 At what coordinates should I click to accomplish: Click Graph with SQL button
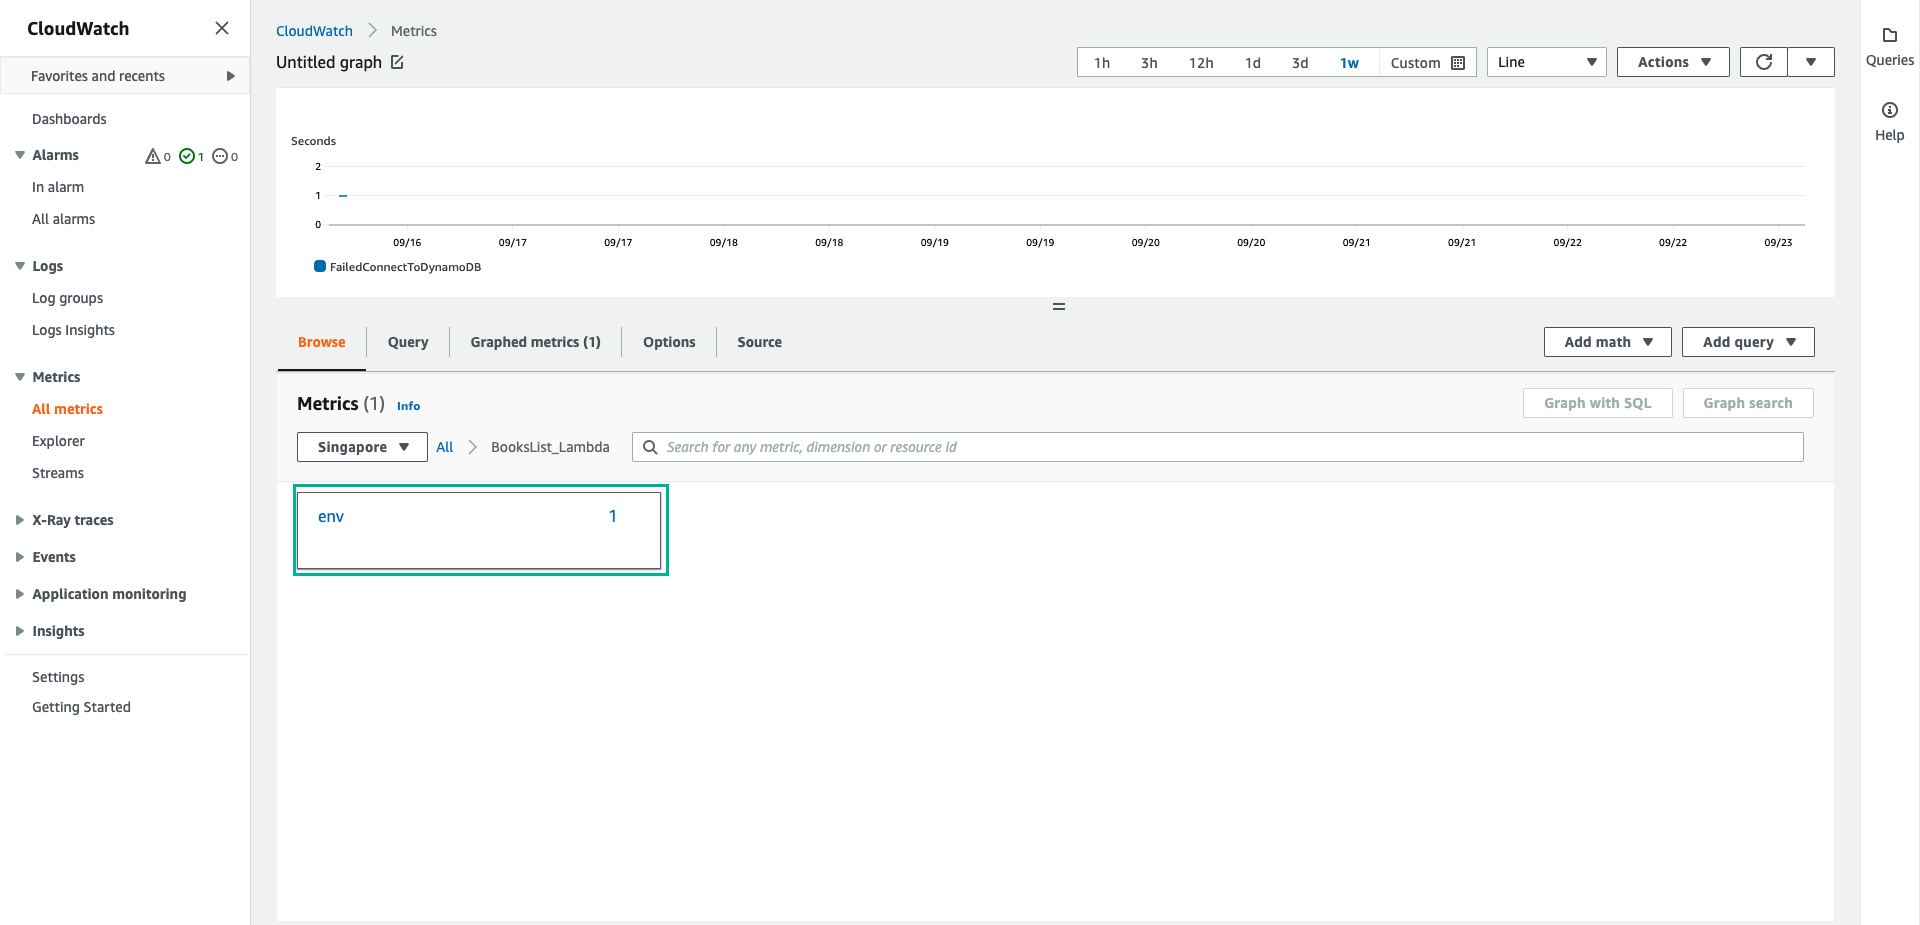pos(1597,403)
